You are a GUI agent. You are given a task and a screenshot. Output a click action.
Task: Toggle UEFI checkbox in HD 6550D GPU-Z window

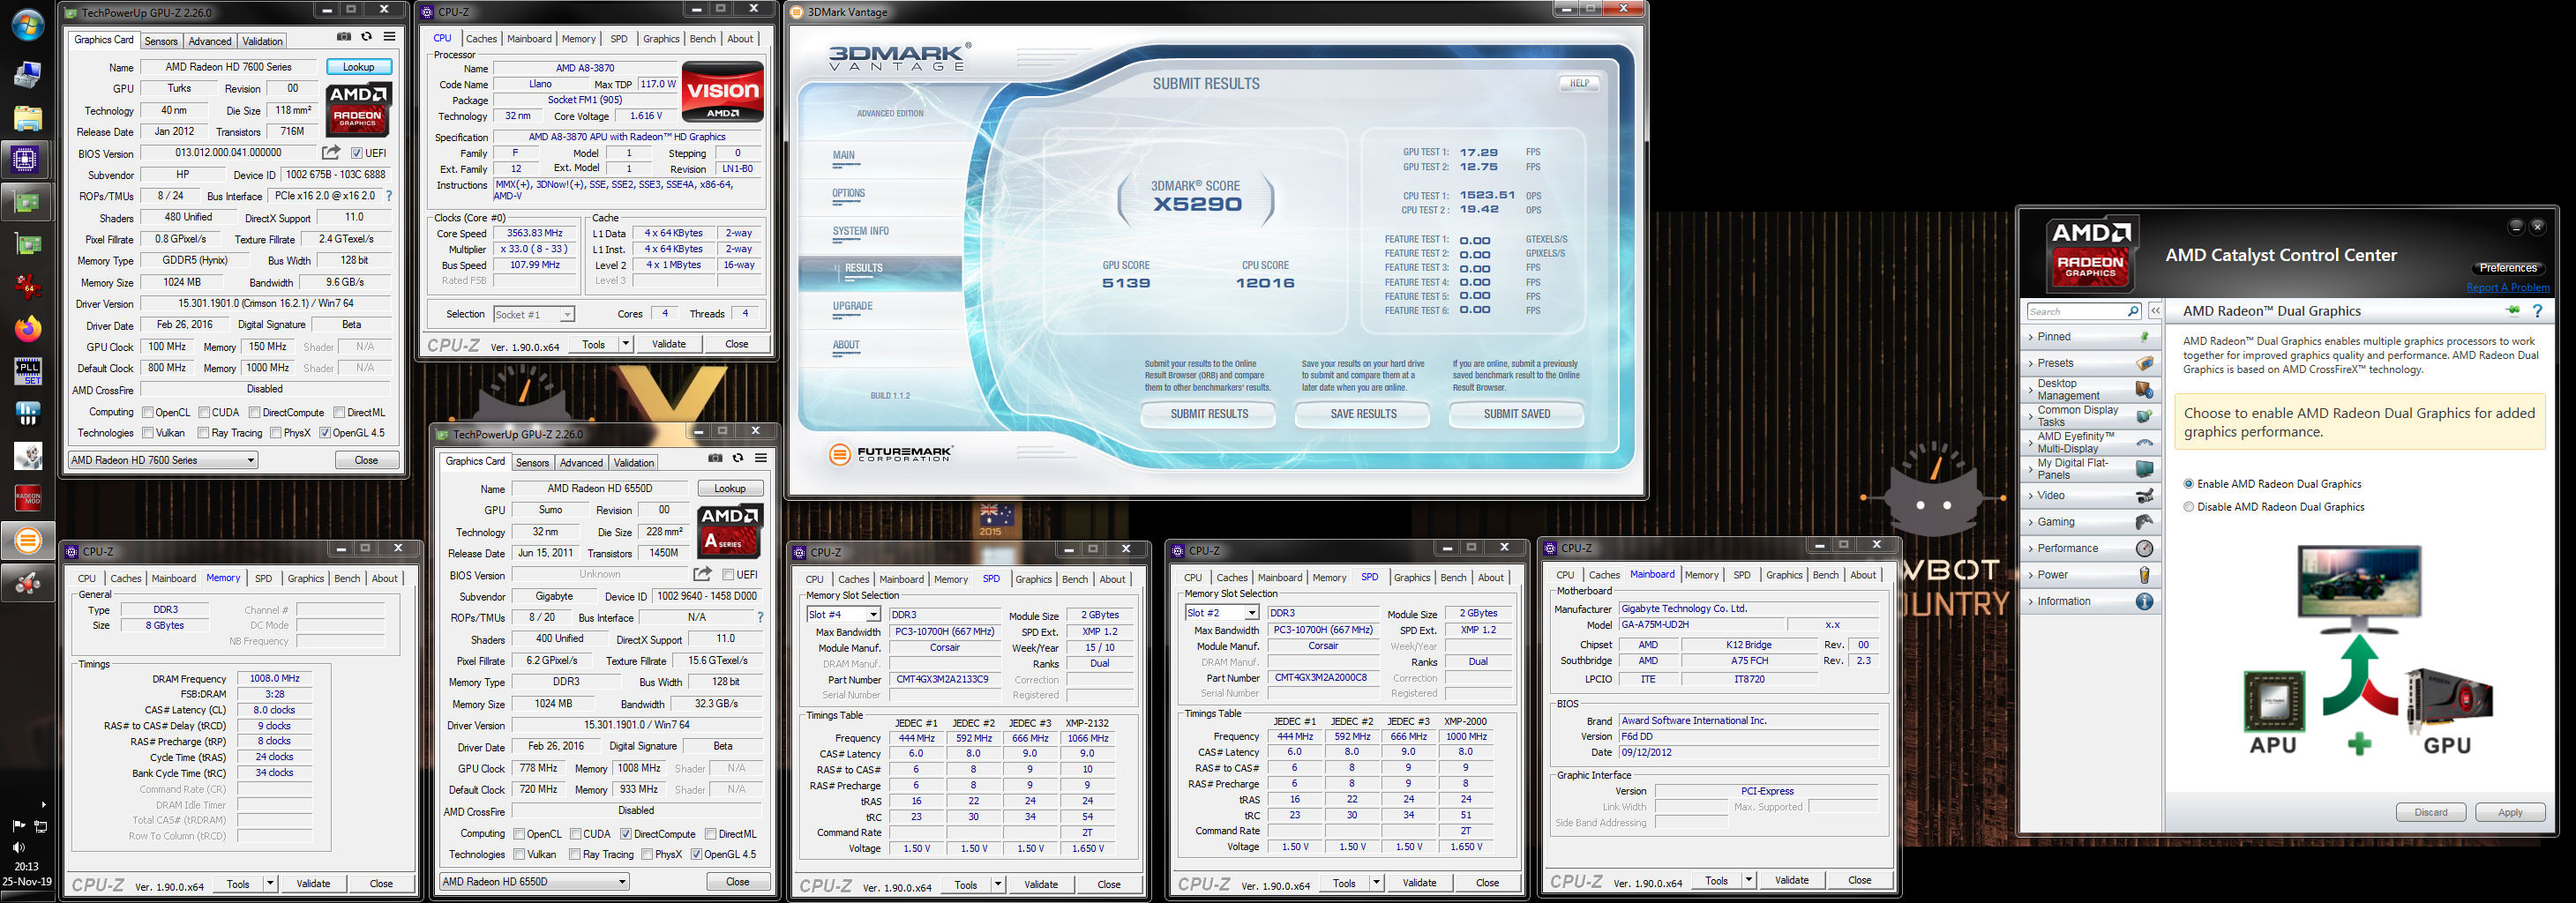pos(728,575)
